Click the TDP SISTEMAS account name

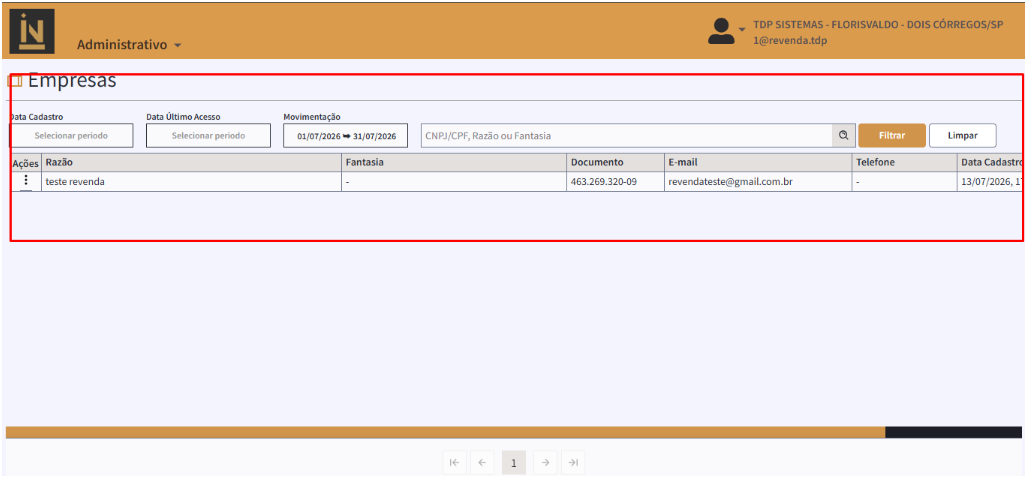pos(878,25)
